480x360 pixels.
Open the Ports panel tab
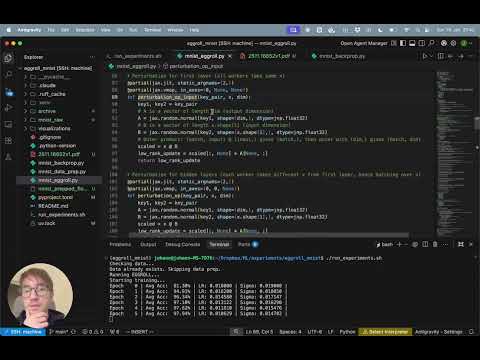point(248,244)
